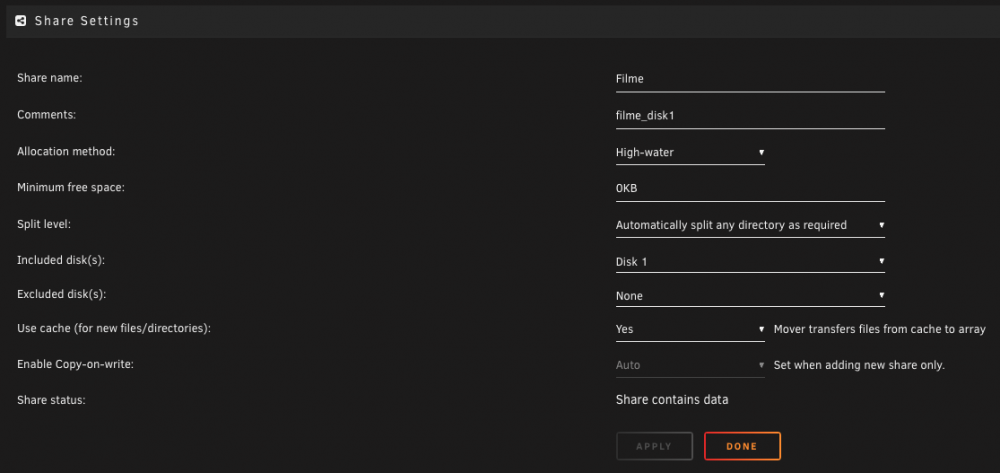Viewport: 1000px width, 473px height.
Task: Click the Enable Copy-on-write Auto dropdown
Action: (x=690, y=365)
